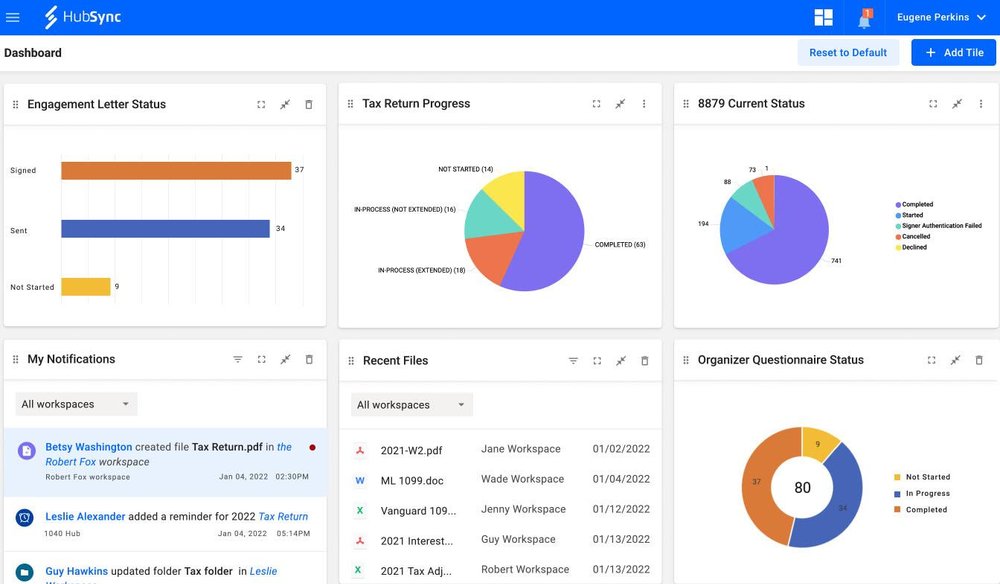Open the ML 1099.doc file
This screenshot has width=1000, height=584.
(411, 481)
